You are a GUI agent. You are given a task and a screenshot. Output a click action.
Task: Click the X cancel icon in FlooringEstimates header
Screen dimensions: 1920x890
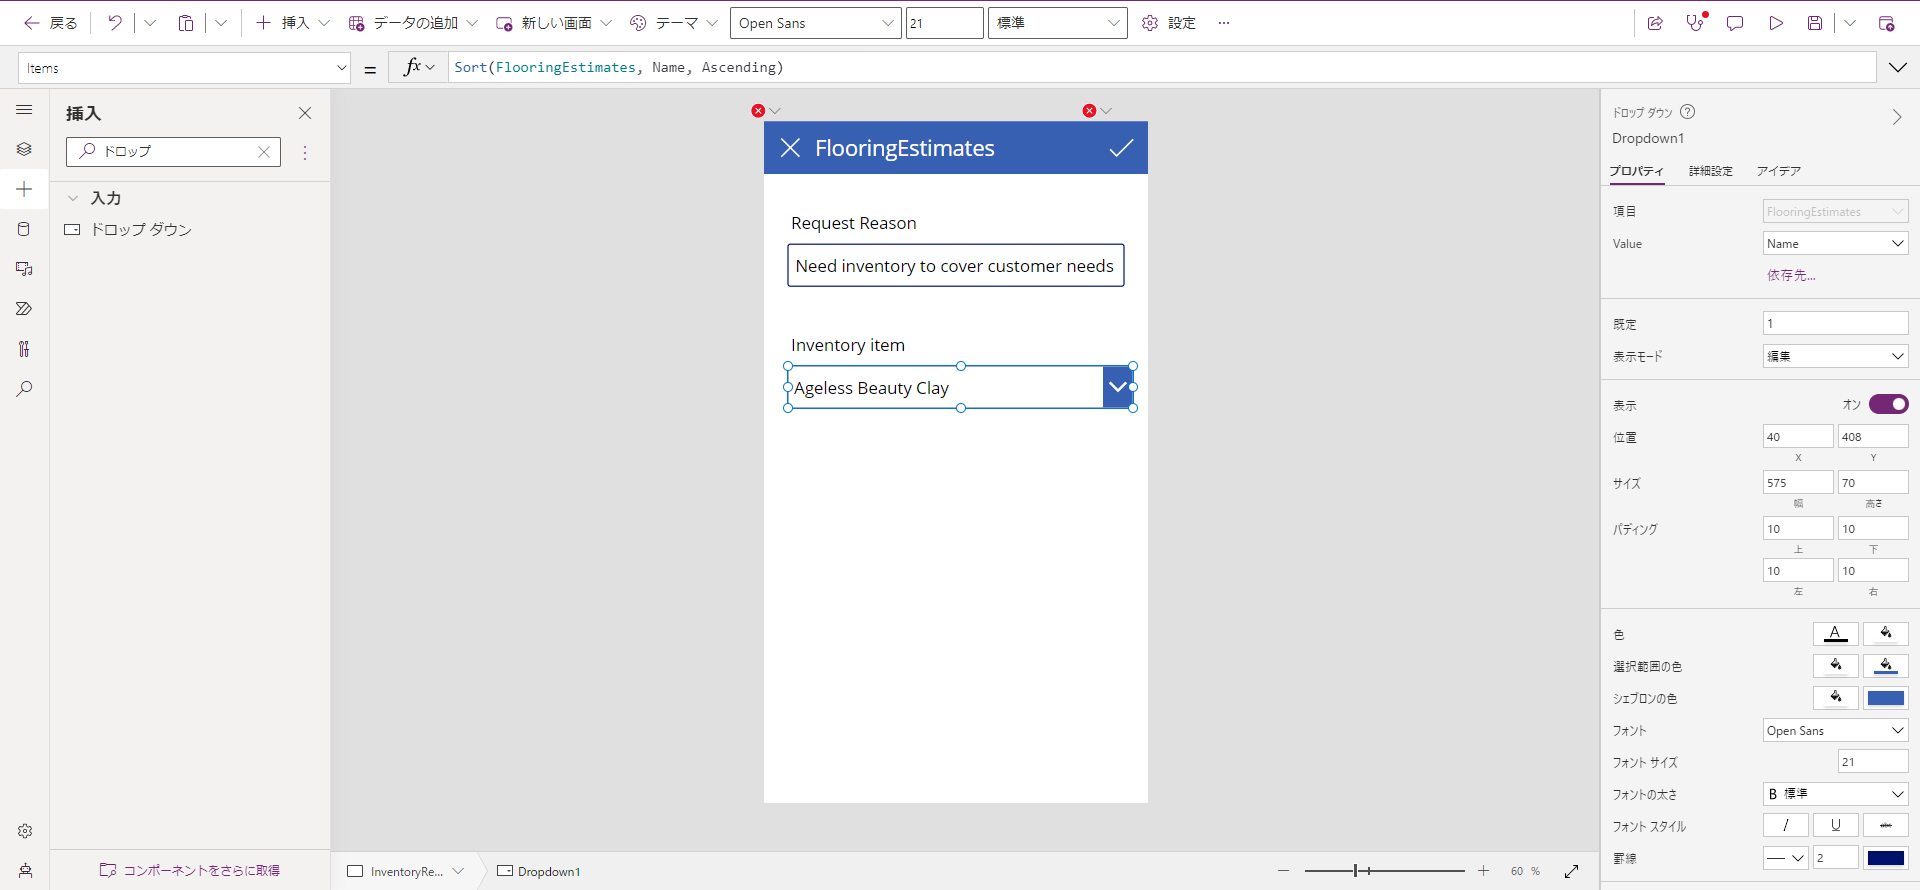[x=790, y=148]
